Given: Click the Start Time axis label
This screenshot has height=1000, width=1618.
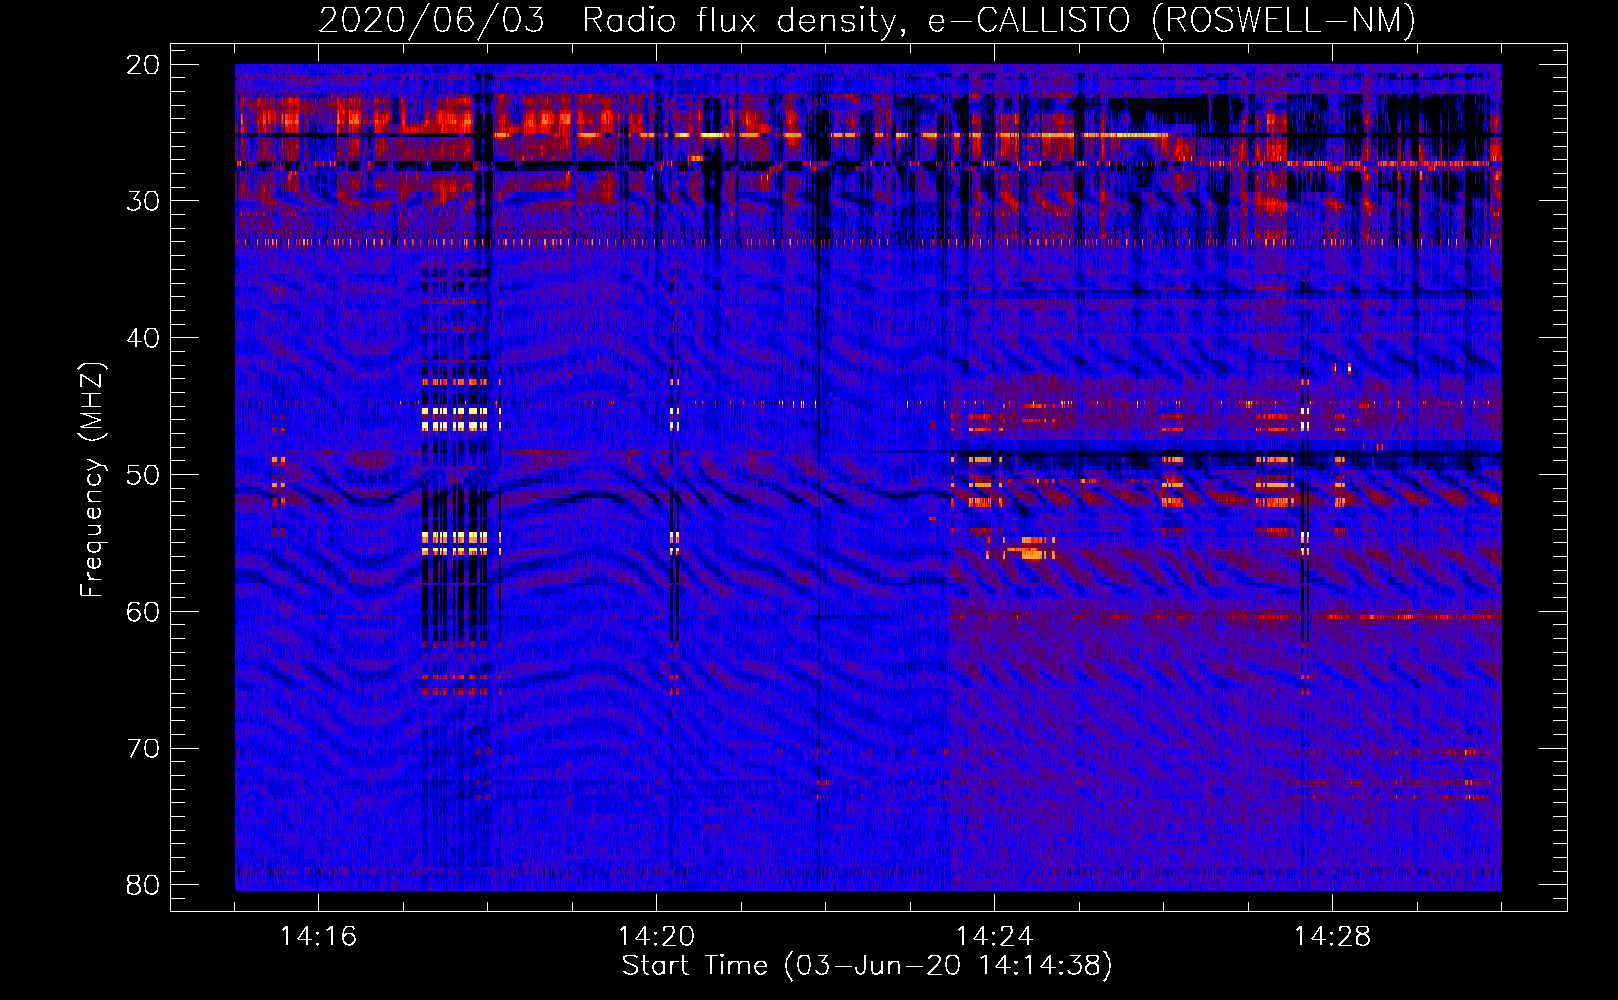Looking at the screenshot, I should pos(867,966).
